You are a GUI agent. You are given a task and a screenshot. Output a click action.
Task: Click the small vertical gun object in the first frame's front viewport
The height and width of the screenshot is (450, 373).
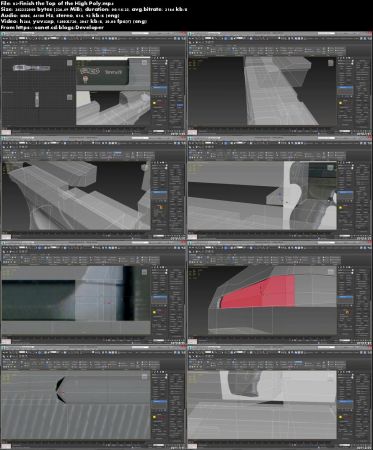click(x=37, y=100)
